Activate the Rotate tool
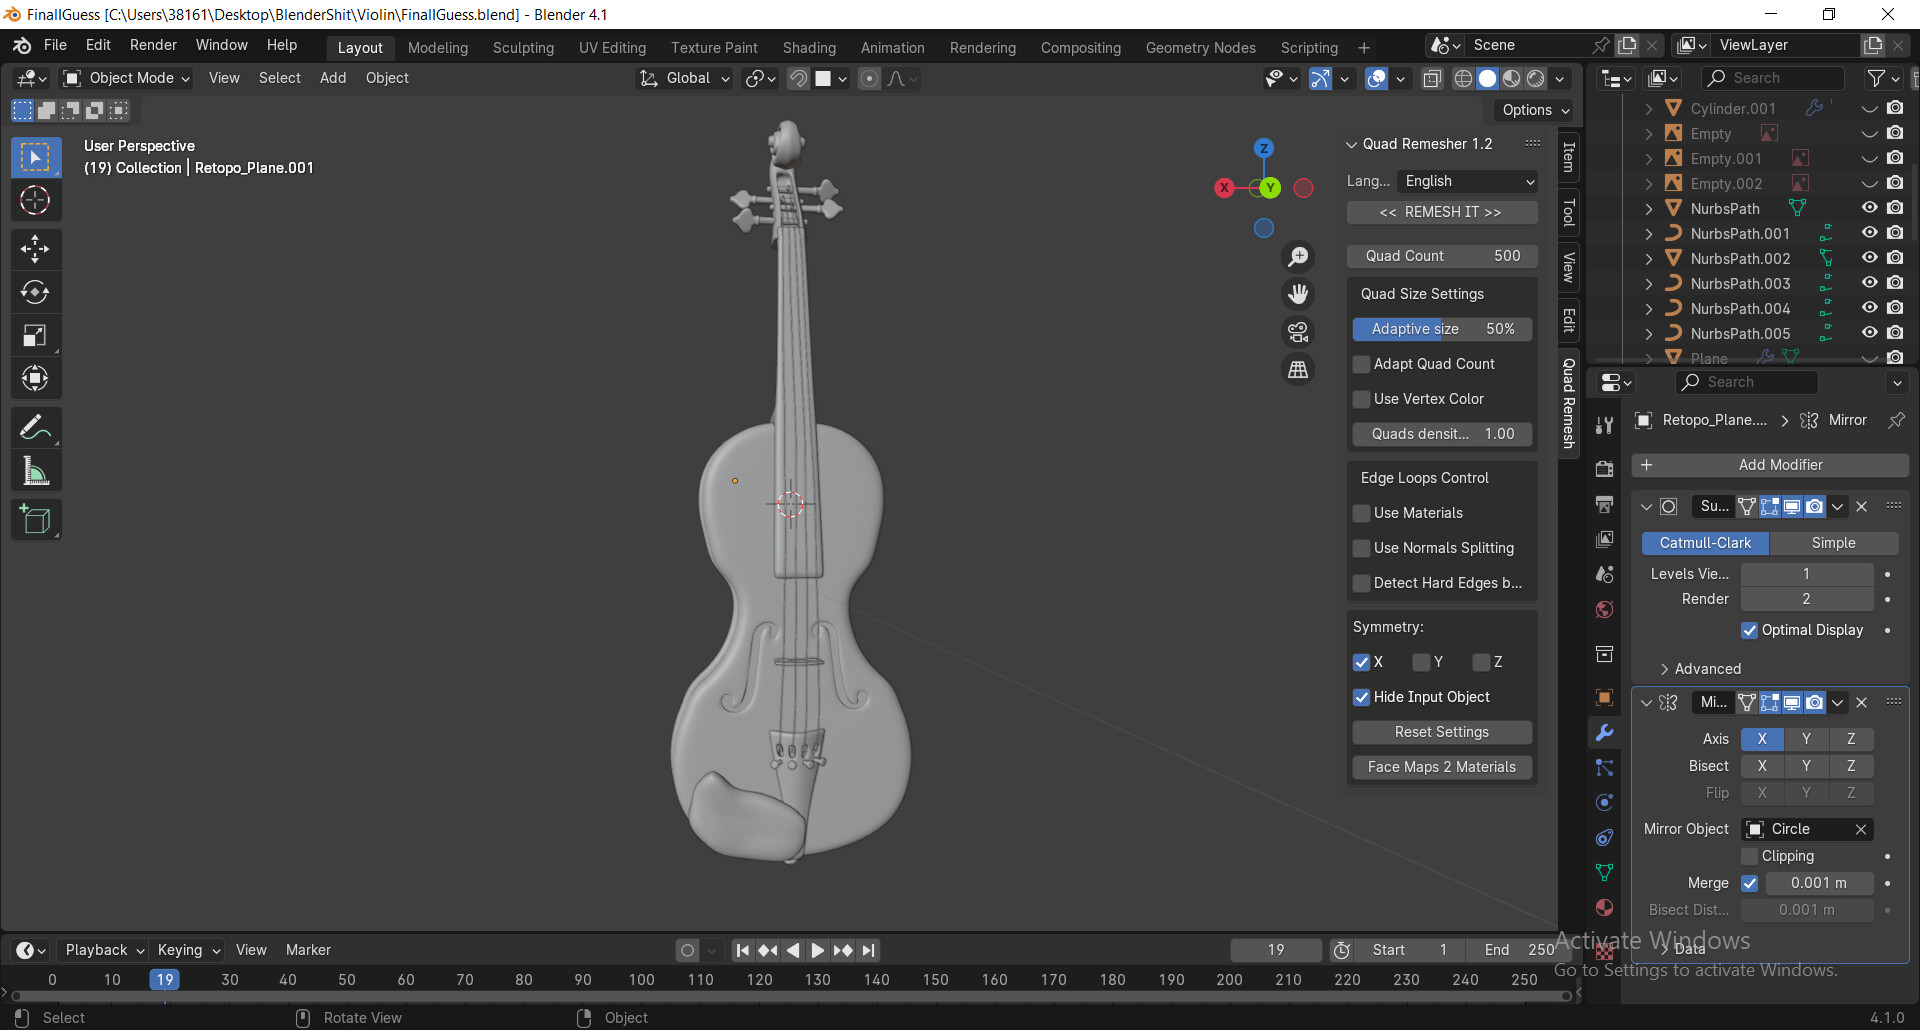This screenshot has height=1030, width=1920. (x=36, y=292)
